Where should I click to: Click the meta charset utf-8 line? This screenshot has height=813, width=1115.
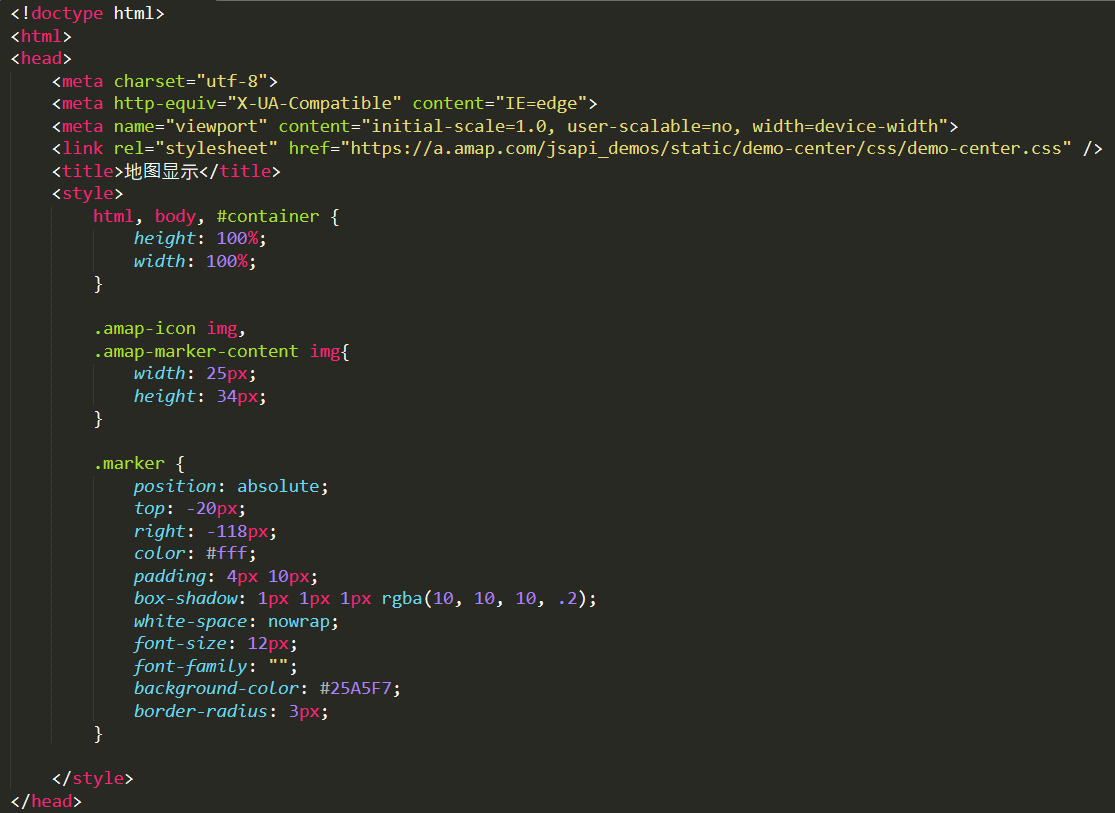click(165, 81)
